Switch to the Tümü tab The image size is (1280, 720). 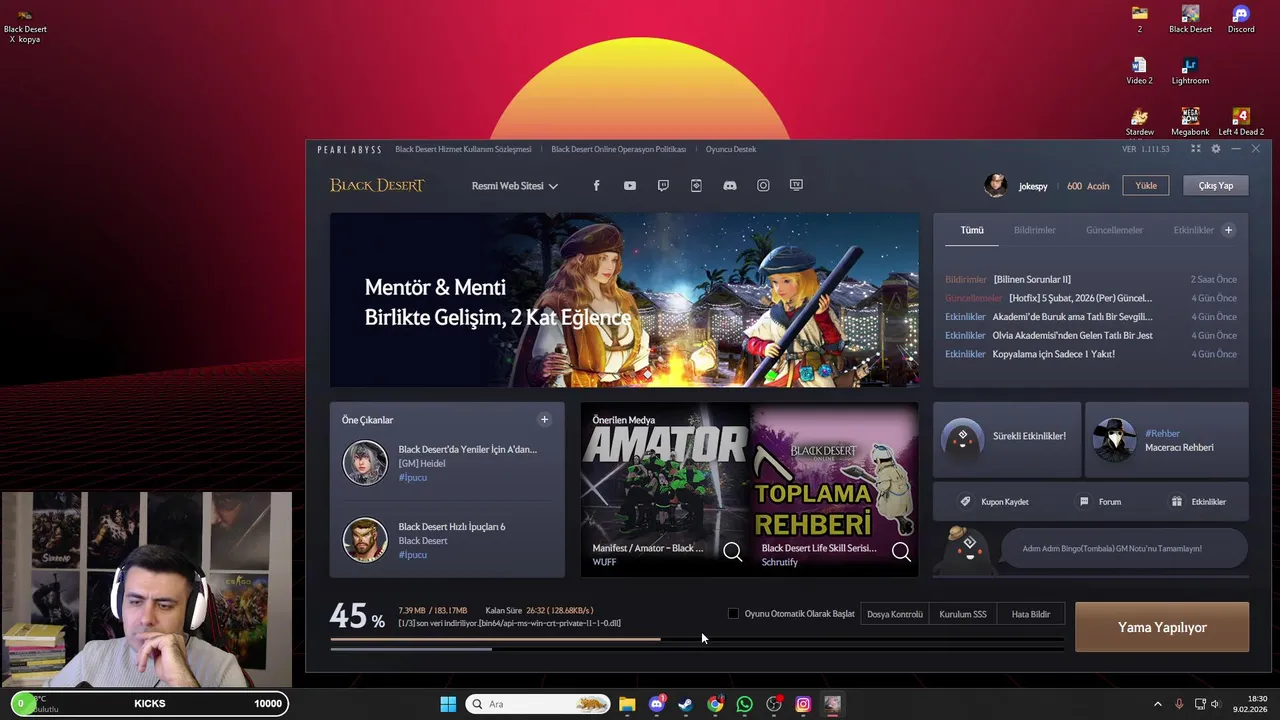[972, 230]
